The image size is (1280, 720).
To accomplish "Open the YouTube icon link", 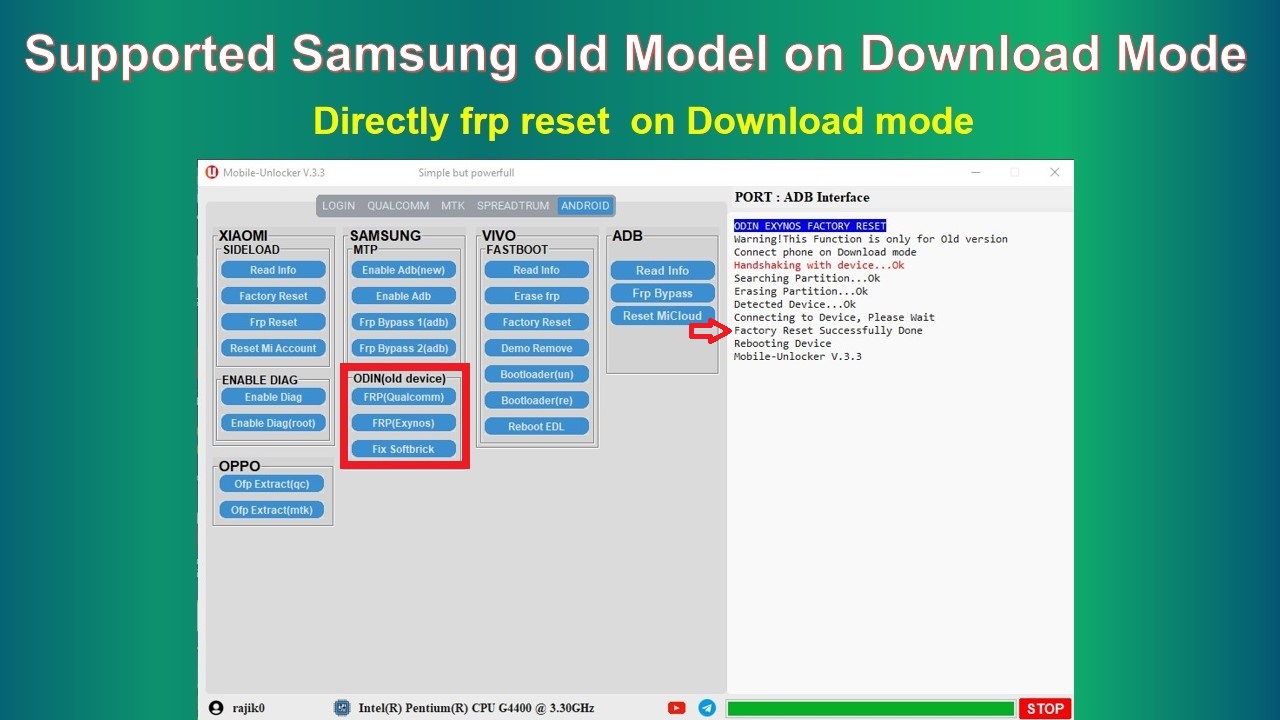I will point(677,708).
